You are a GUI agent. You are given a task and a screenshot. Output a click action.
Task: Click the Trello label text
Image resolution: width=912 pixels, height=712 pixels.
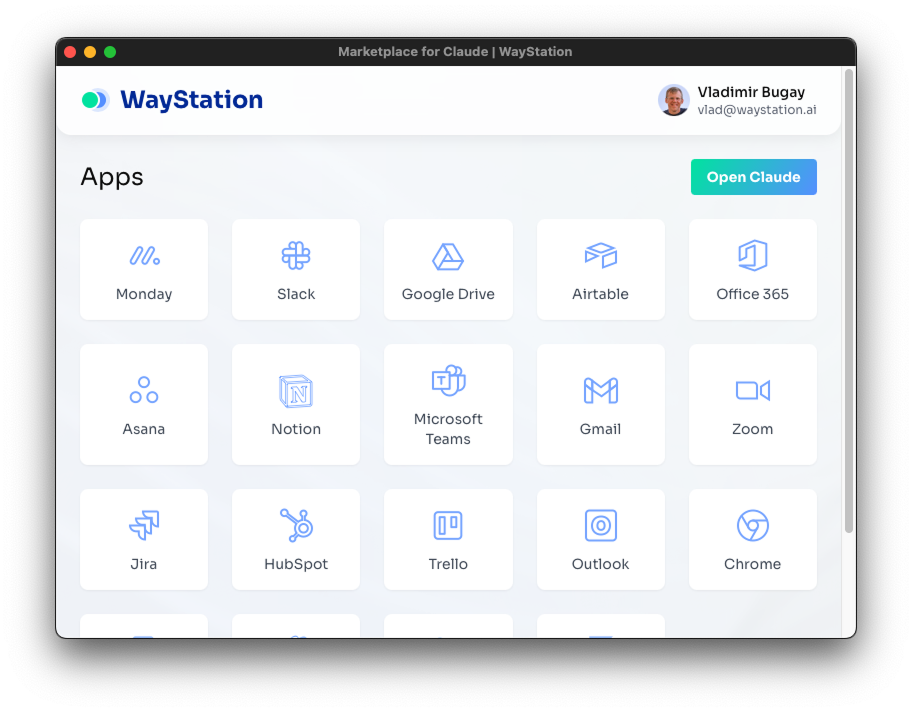448,564
